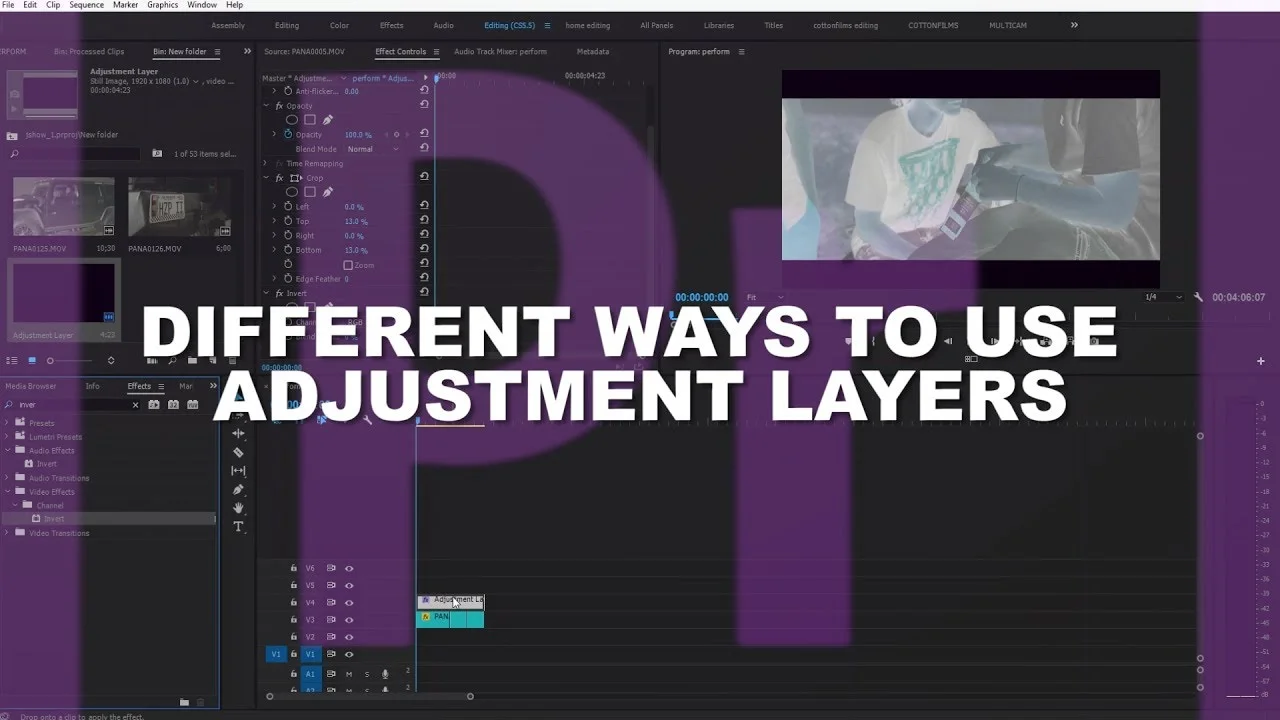Toggle Opacity animation stopwatch

pos(288,134)
